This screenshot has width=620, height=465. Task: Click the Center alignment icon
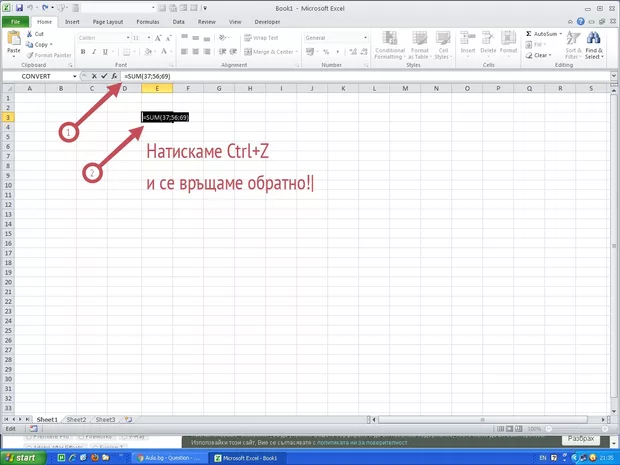tap(195, 52)
